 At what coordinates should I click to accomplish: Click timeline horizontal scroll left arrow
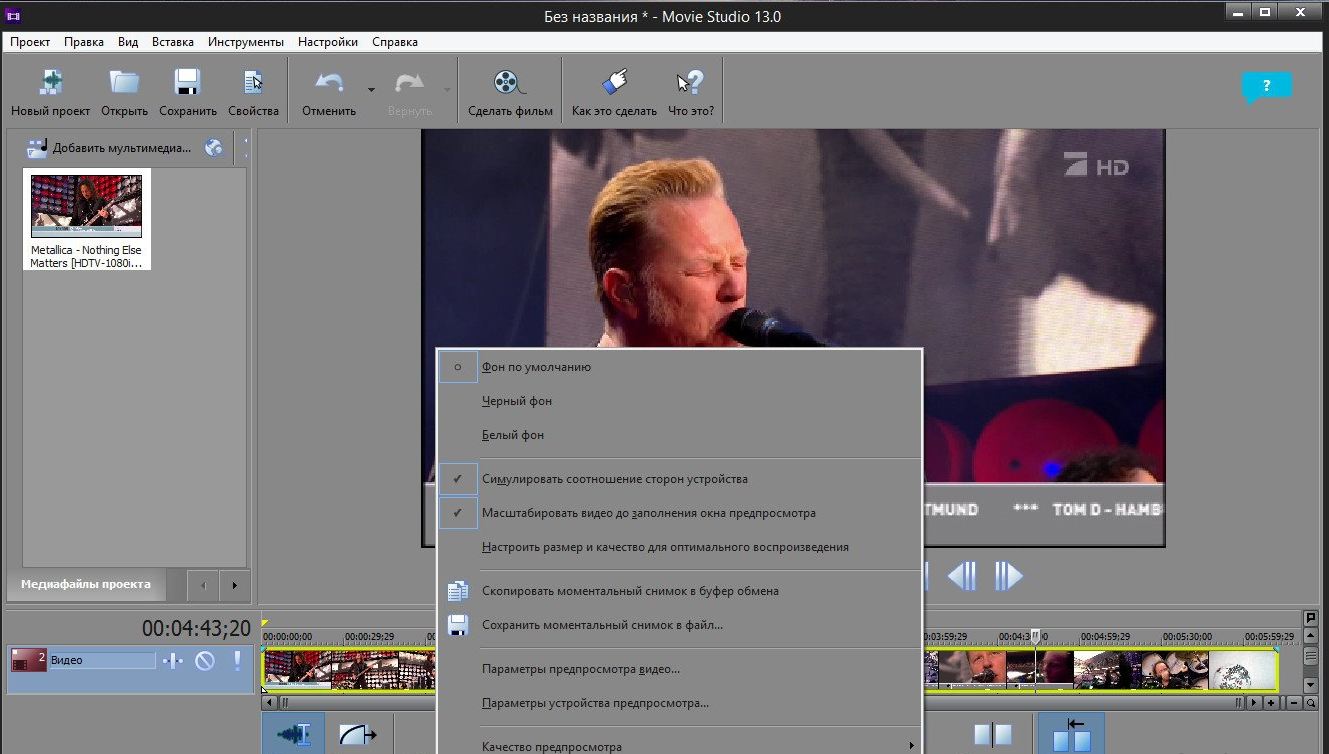pos(270,703)
